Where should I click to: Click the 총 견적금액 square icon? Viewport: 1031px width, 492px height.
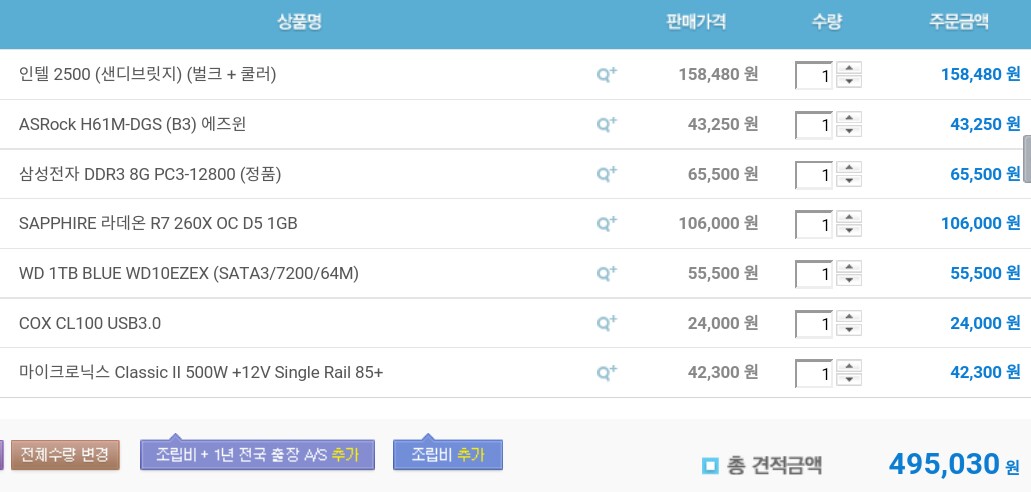coord(710,465)
